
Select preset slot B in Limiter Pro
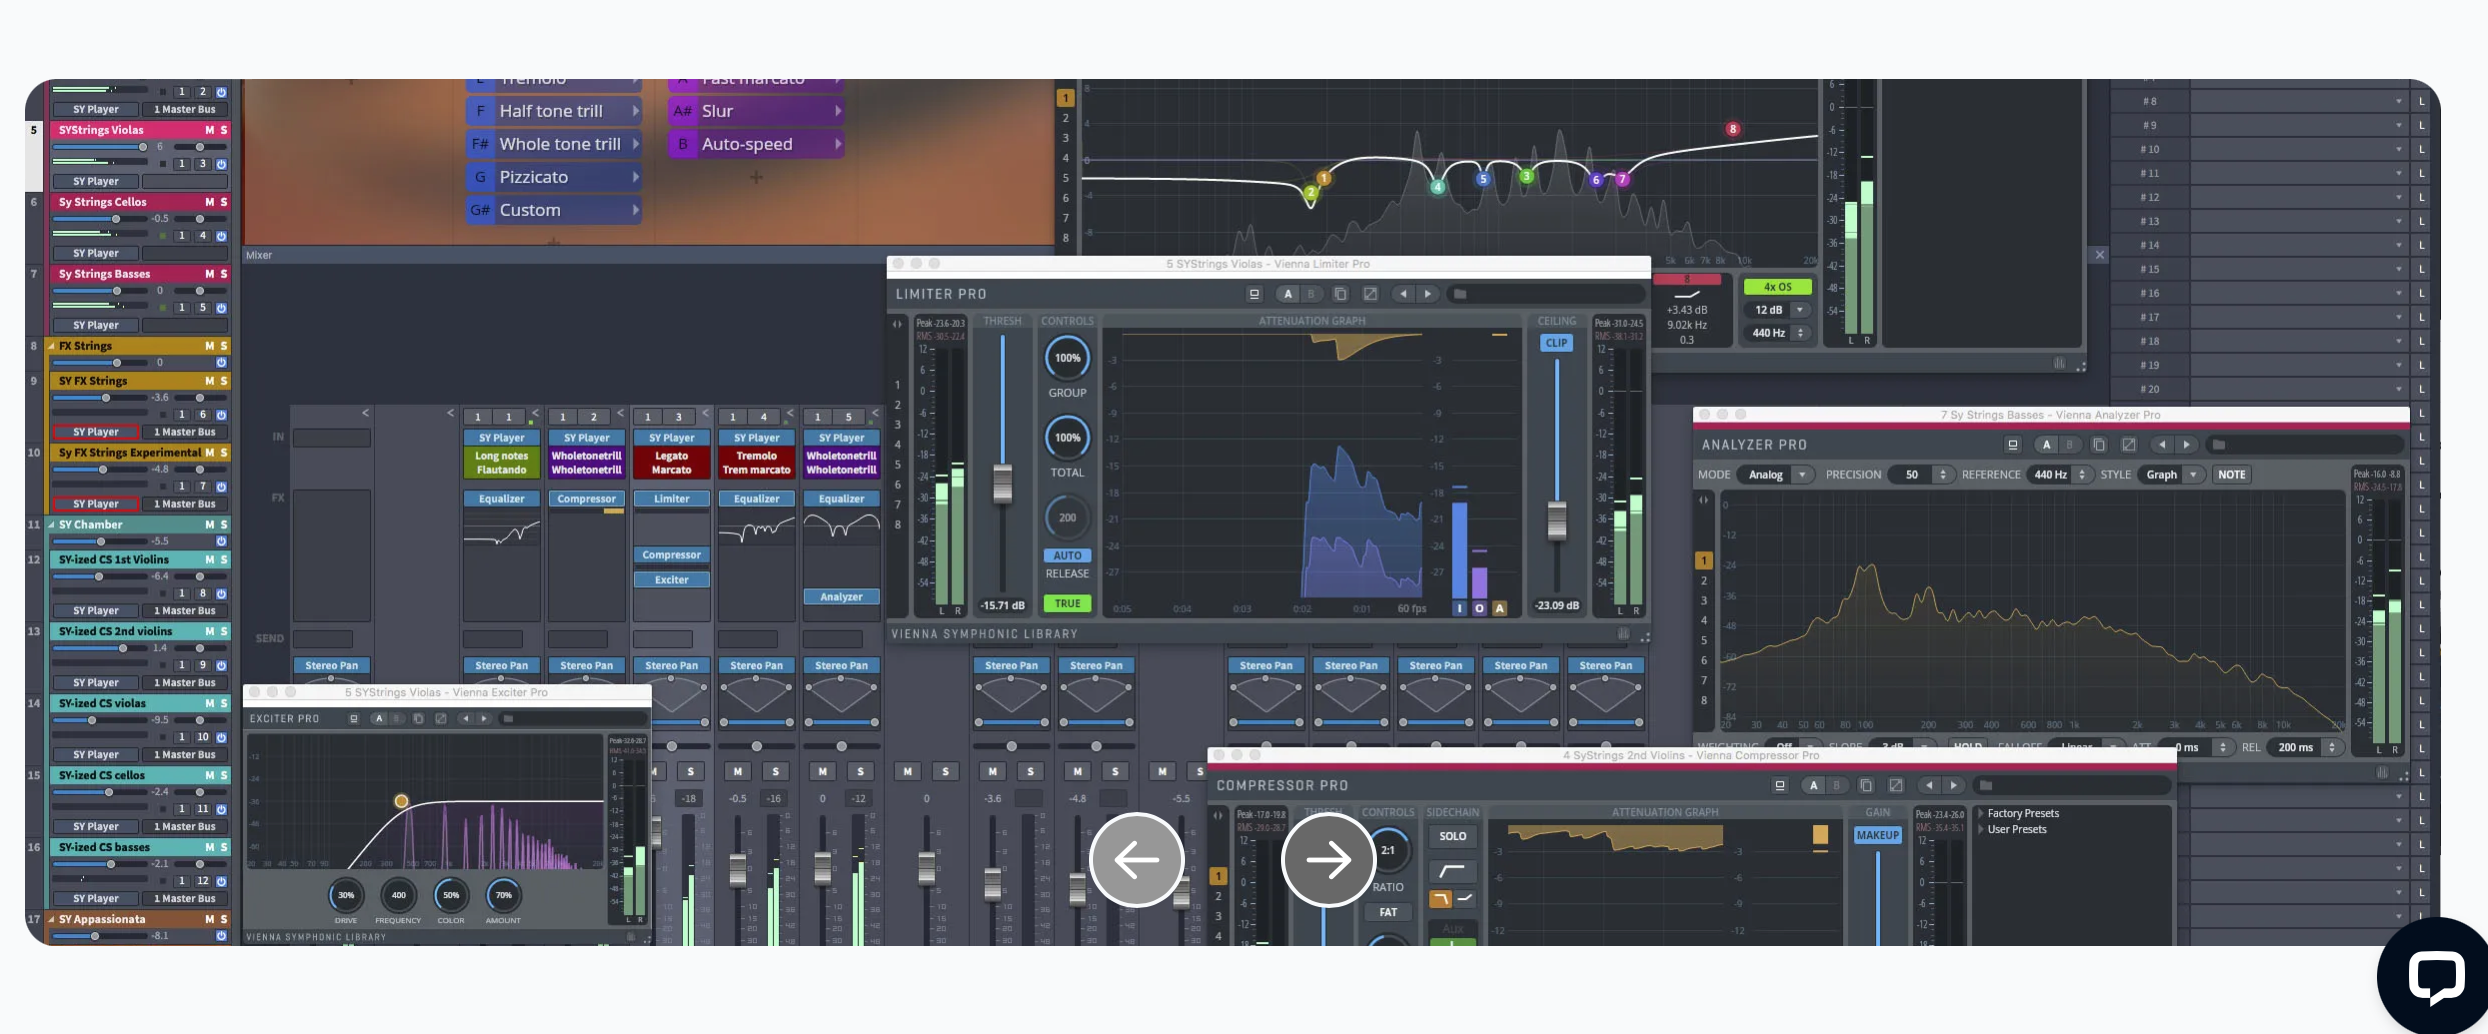1311,294
